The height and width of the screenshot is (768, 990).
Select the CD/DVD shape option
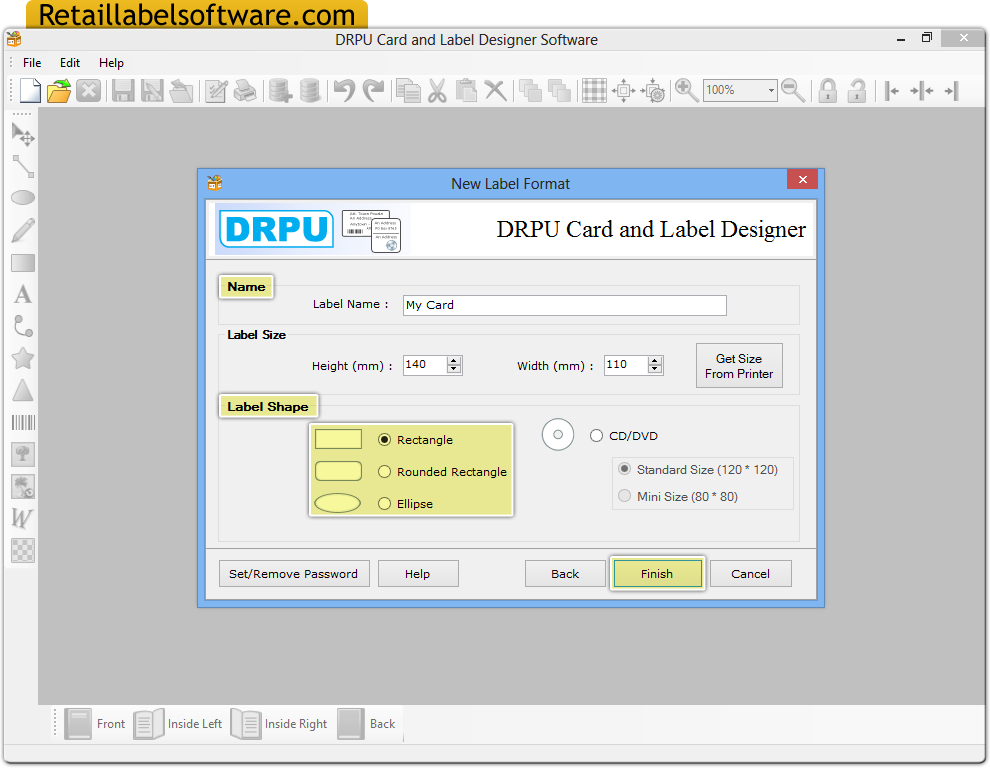tap(596, 436)
